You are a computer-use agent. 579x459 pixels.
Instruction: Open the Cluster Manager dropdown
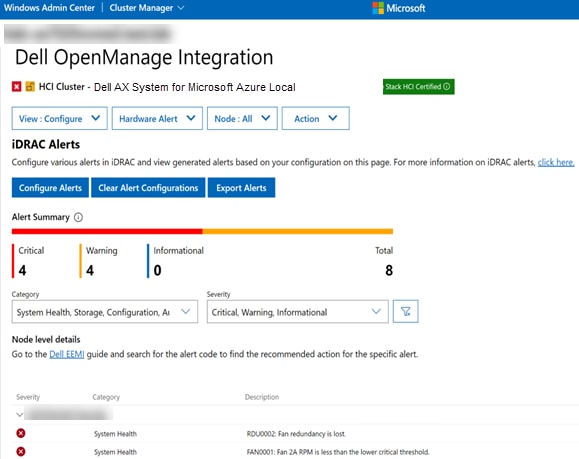click(x=147, y=8)
